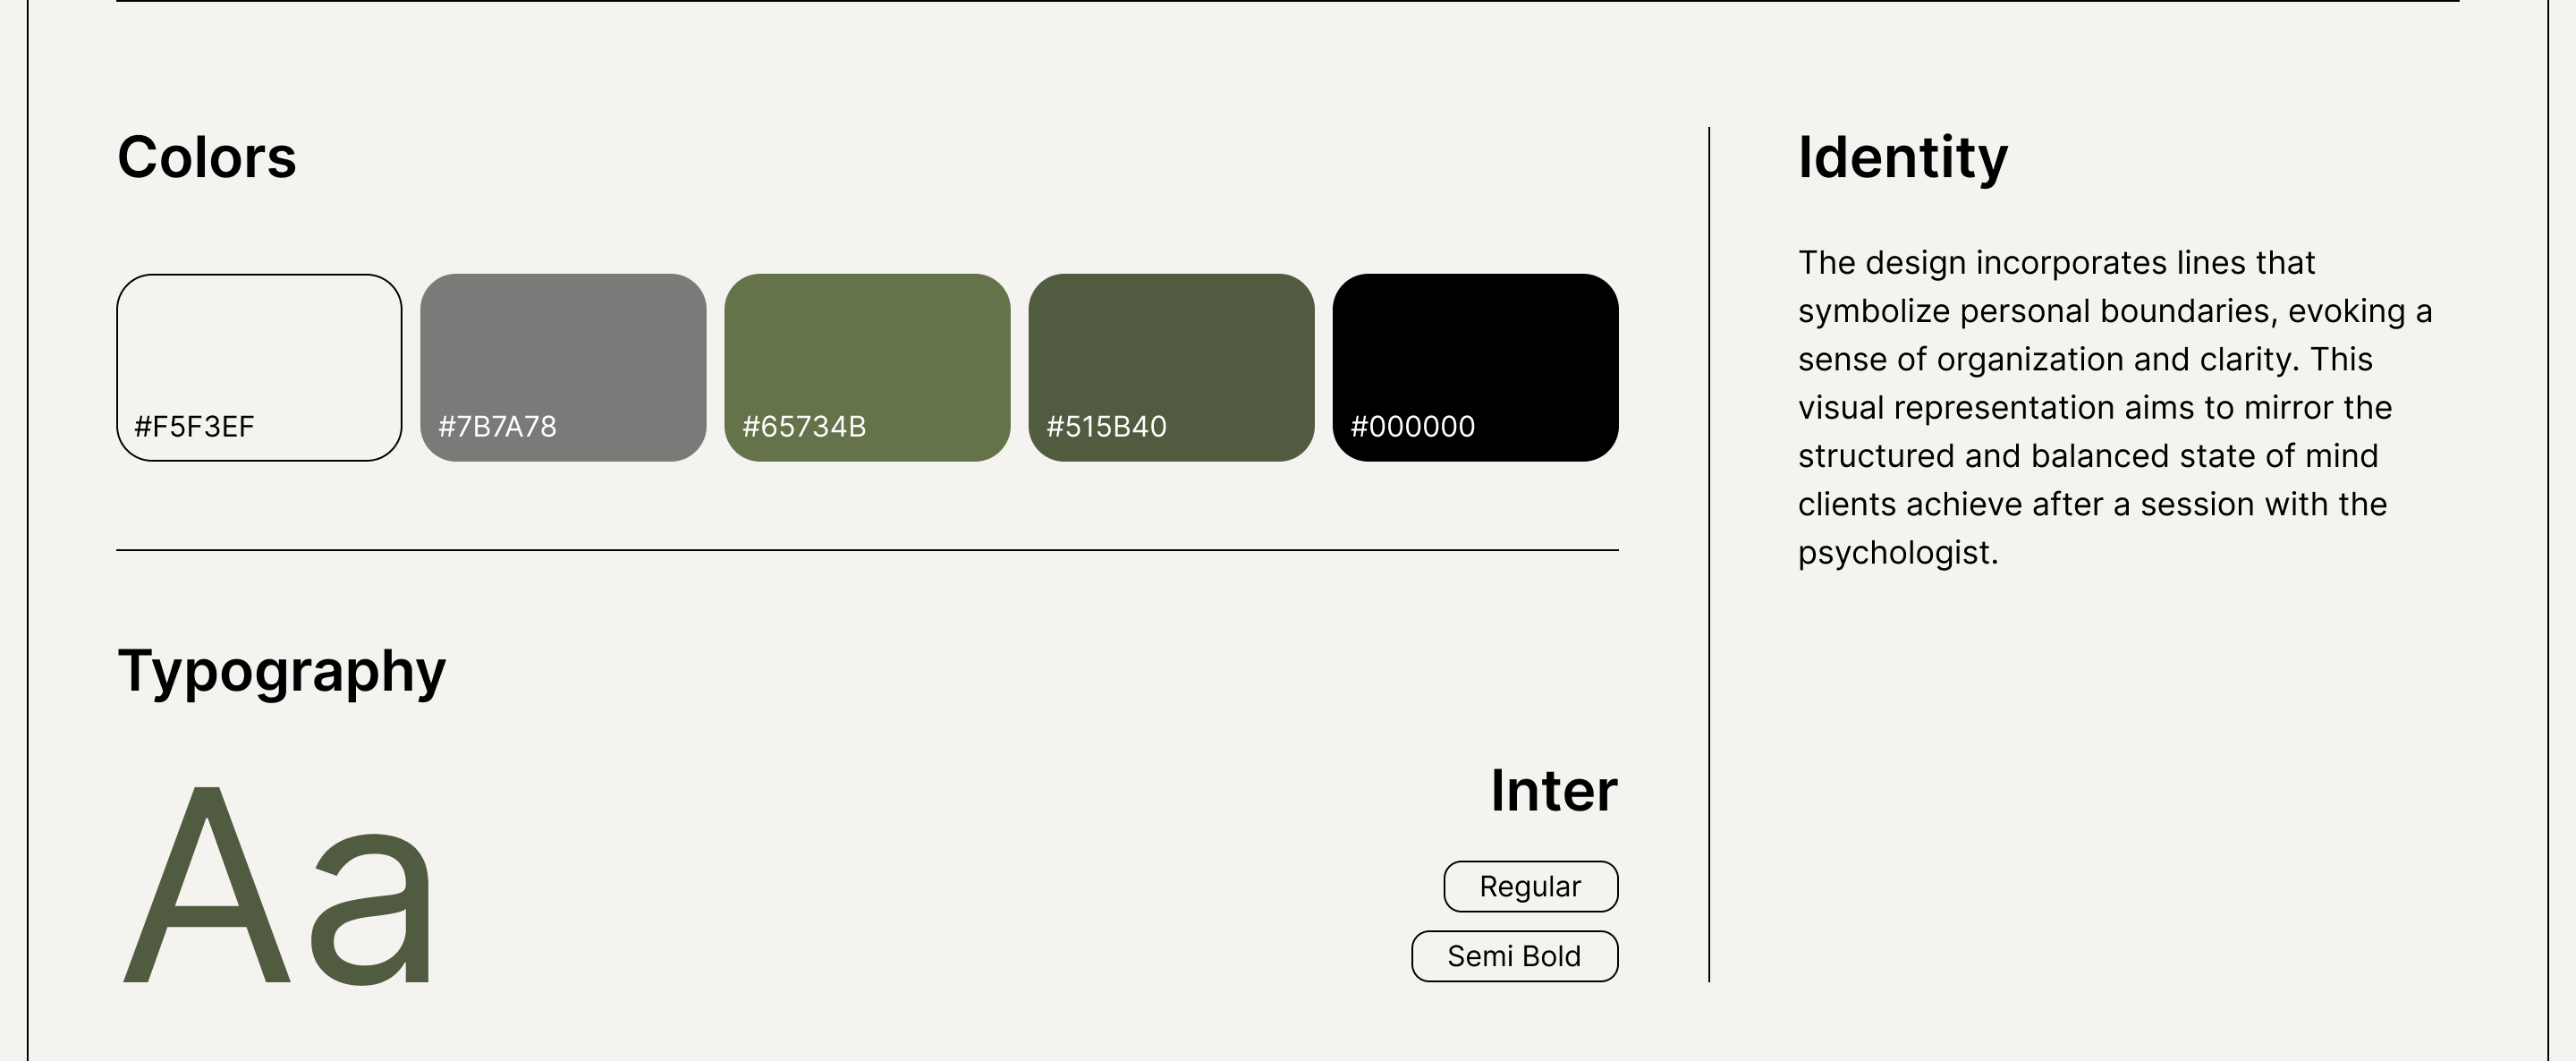Screen dimensions: 2576x1061
Task: Select the Semi Bold weight pill
Action: tap(1514, 957)
